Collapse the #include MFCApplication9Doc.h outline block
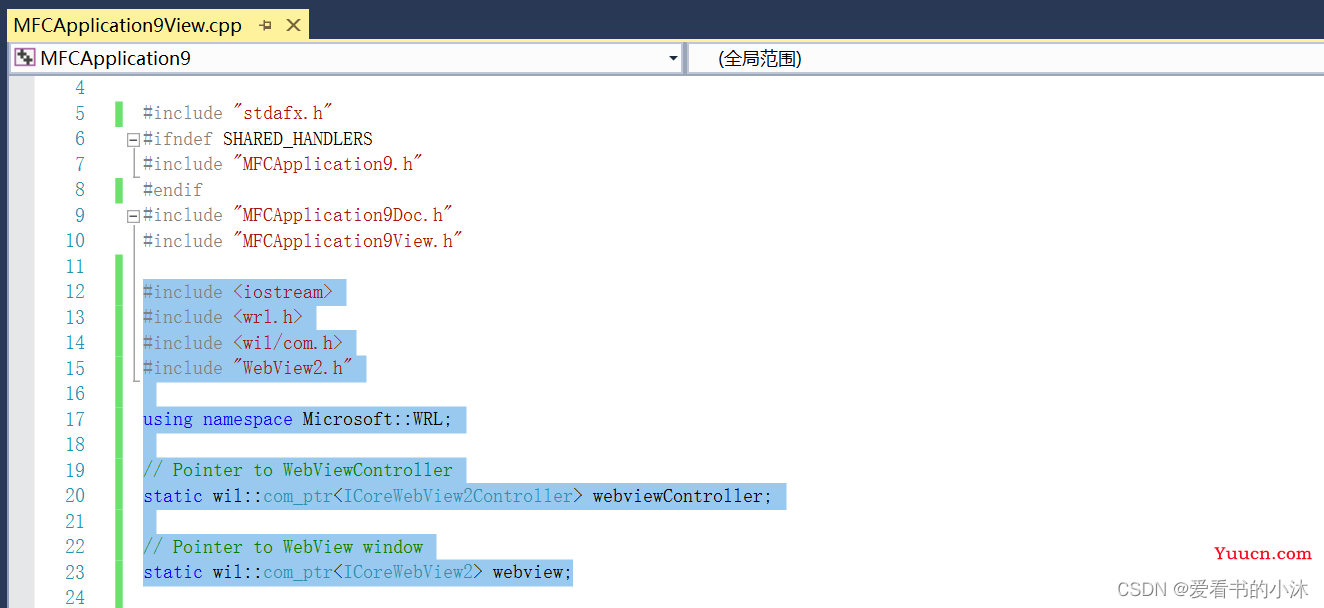Screen dimensions: 1324x608 pos(133,216)
